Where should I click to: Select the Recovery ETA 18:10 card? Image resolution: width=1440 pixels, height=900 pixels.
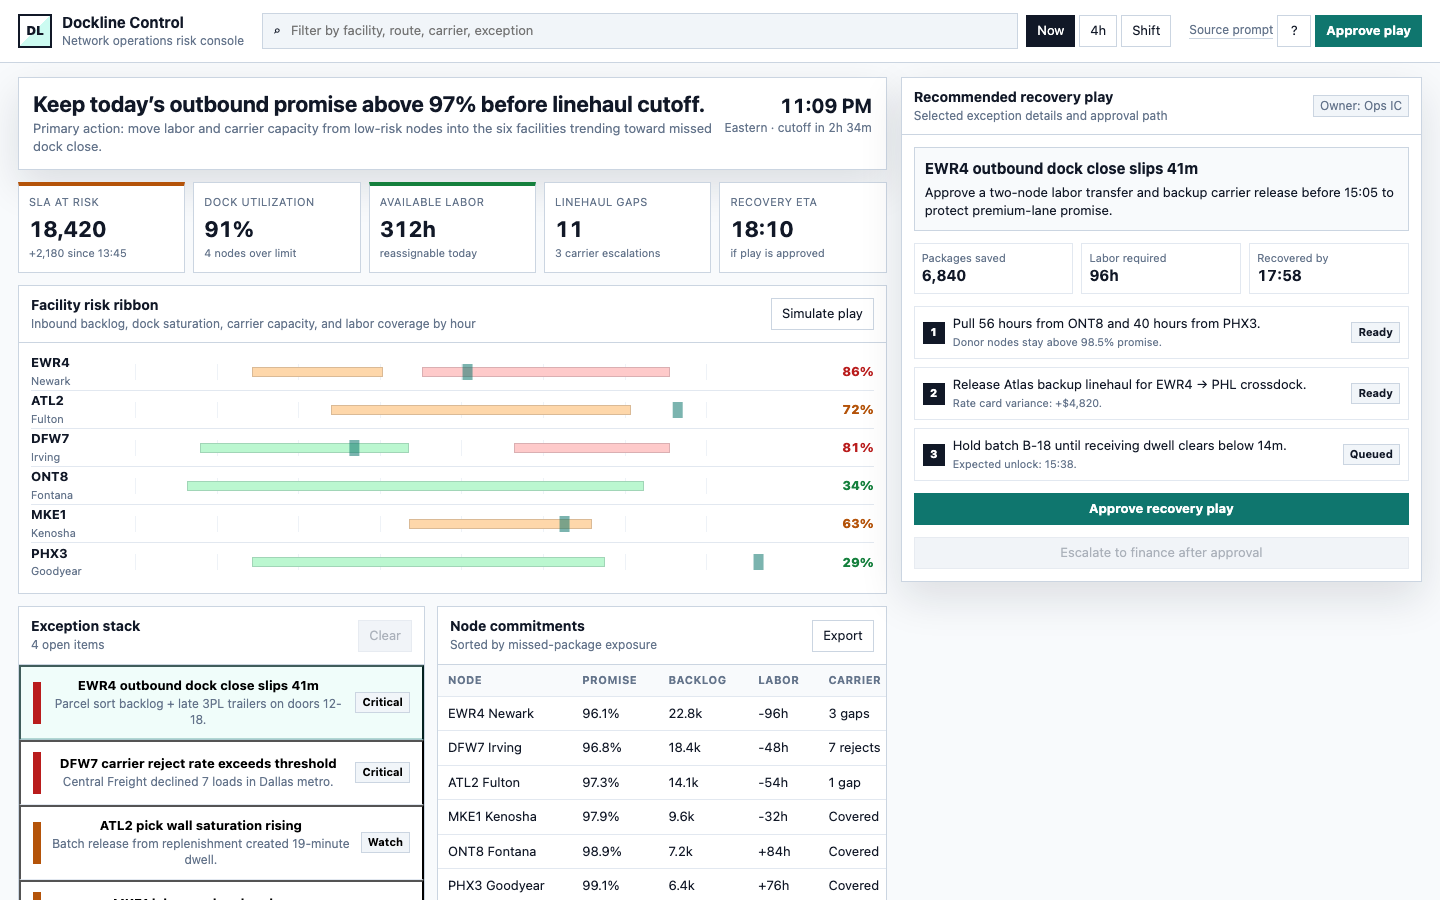[x=803, y=227]
